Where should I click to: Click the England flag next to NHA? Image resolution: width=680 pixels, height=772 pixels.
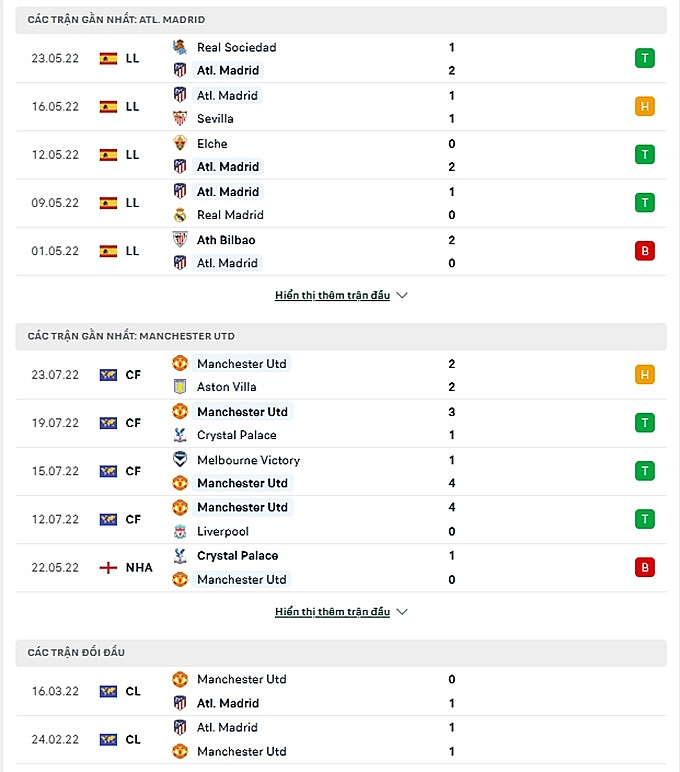coord(109,567)
